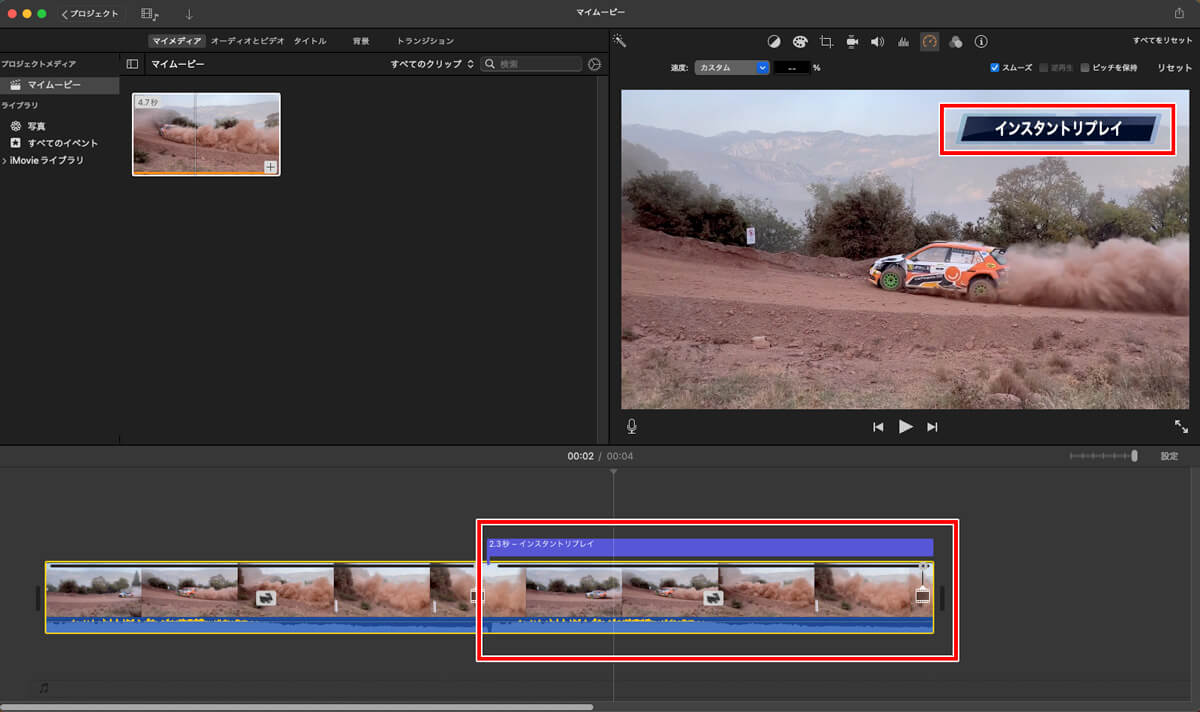
Task: Open the タイトル tab
Action: click(x=310, y=41)
